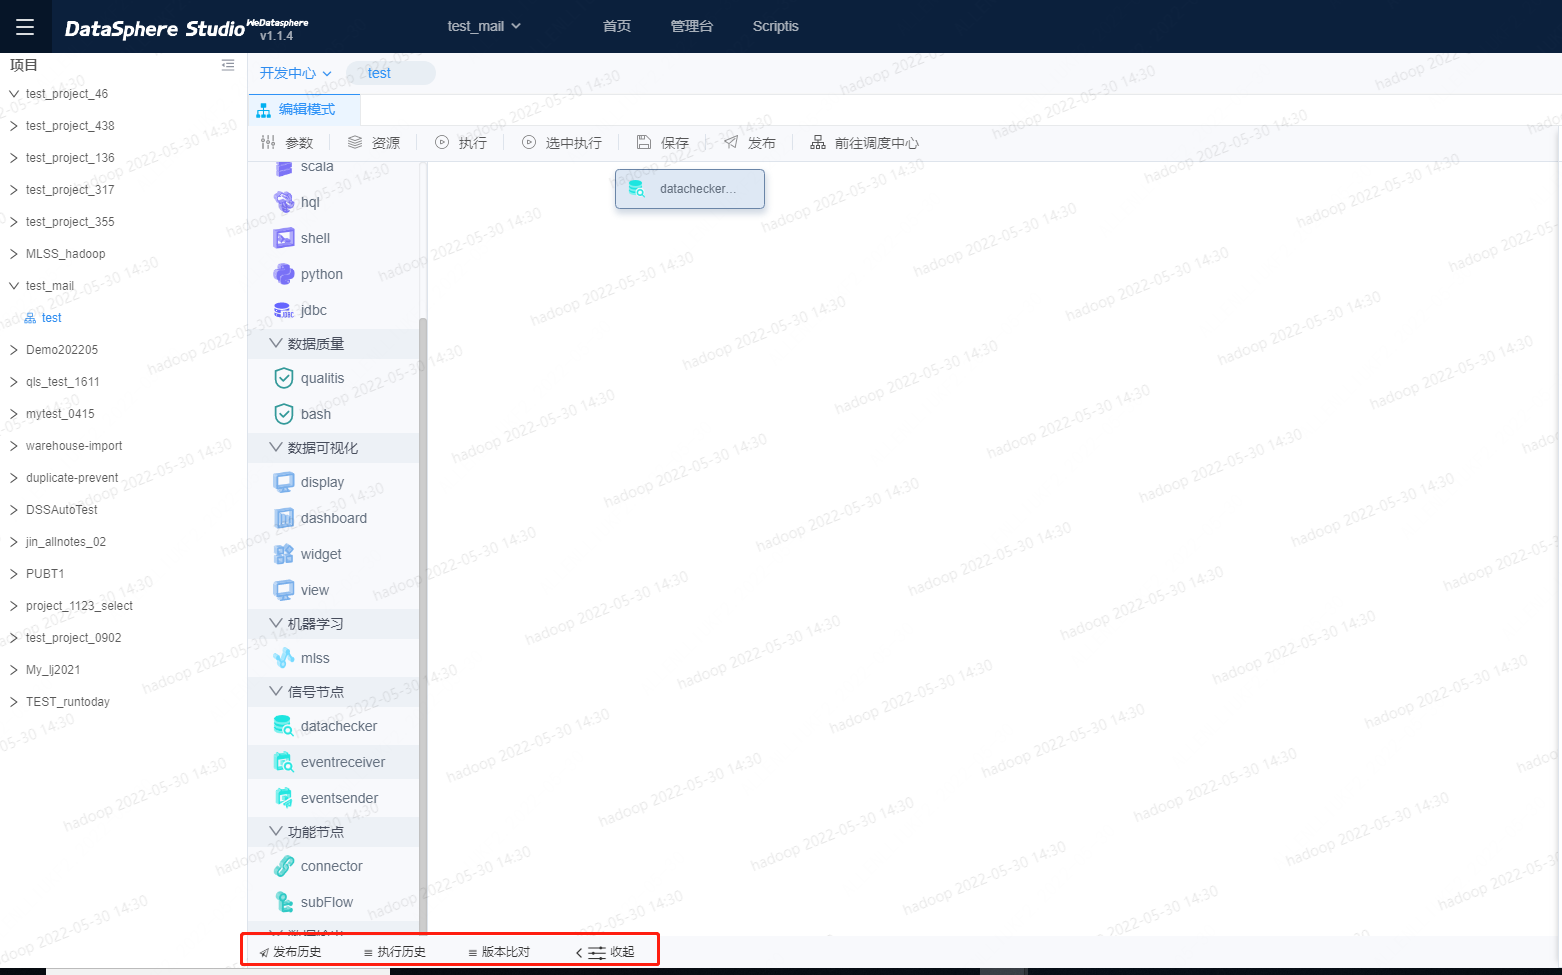Image resolution: width=1562 pixels, height=975 pixels.
Task: Select the connector function node
Action: click(x=331, y=865)
